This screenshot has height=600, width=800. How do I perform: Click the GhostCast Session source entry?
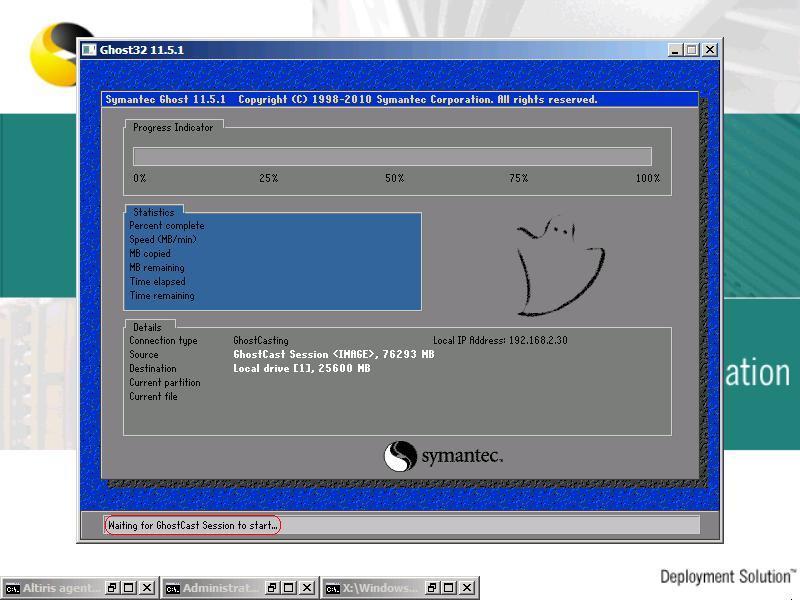coord(333,355)
